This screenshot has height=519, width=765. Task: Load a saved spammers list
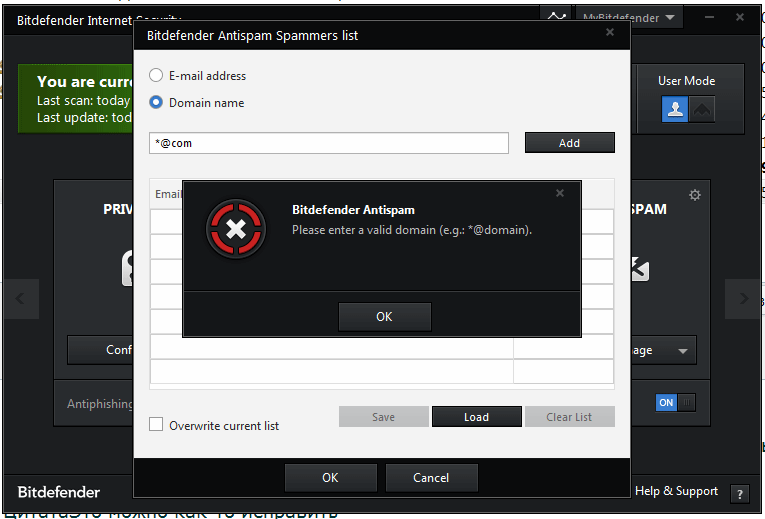(477, 417)
